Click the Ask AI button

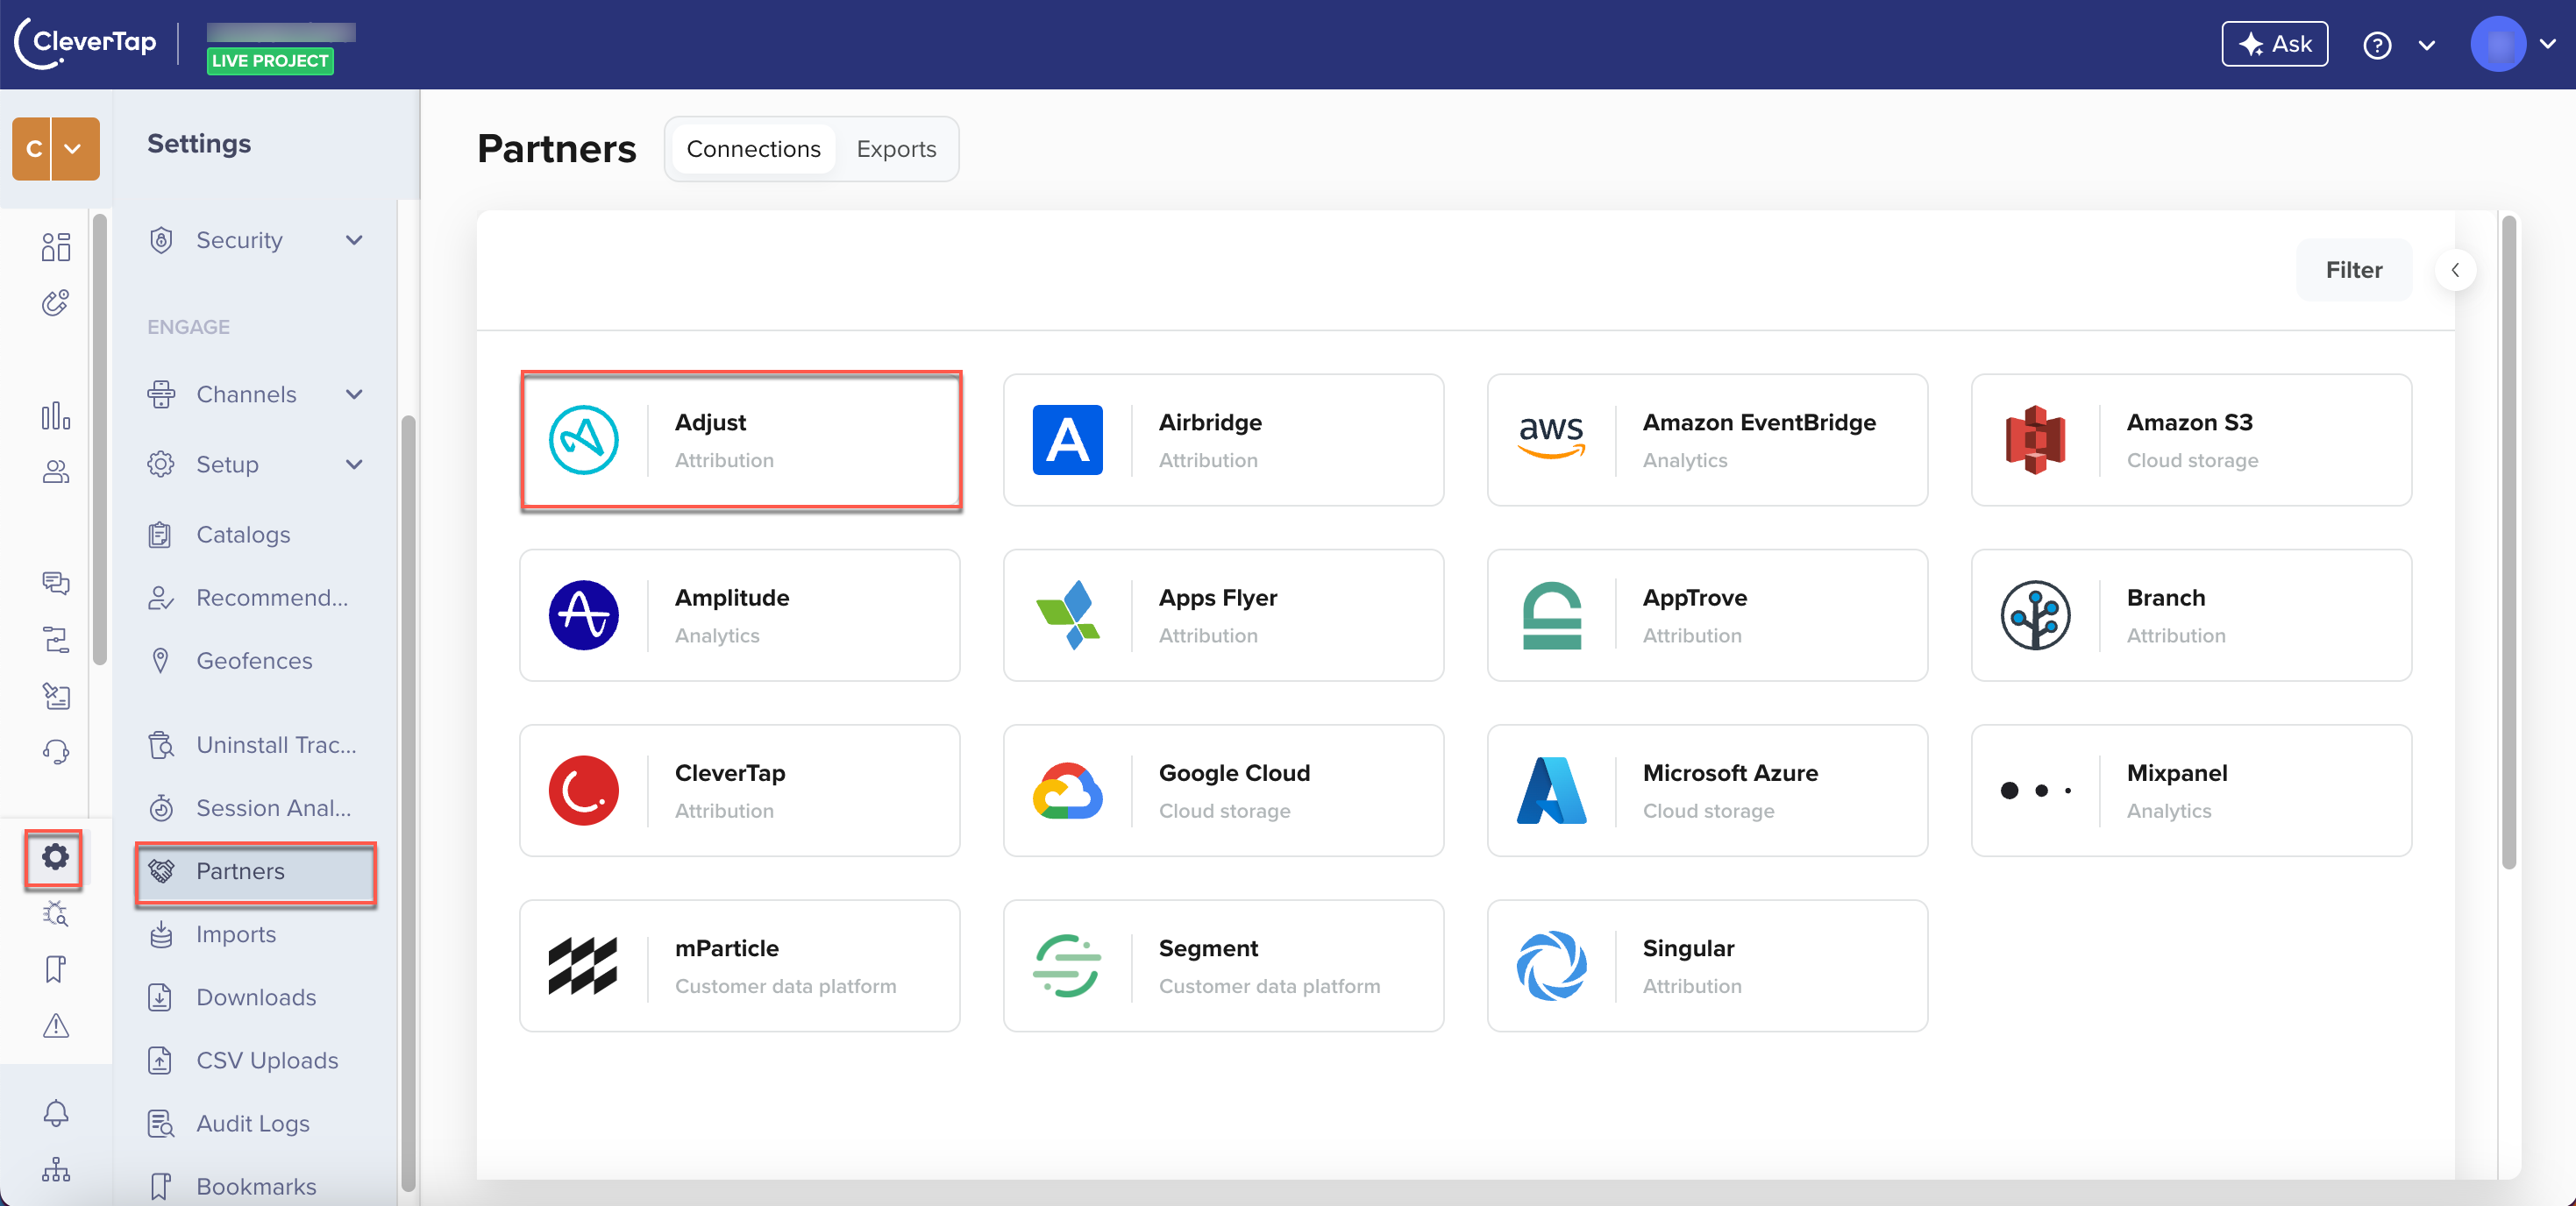click(2274, 44)
